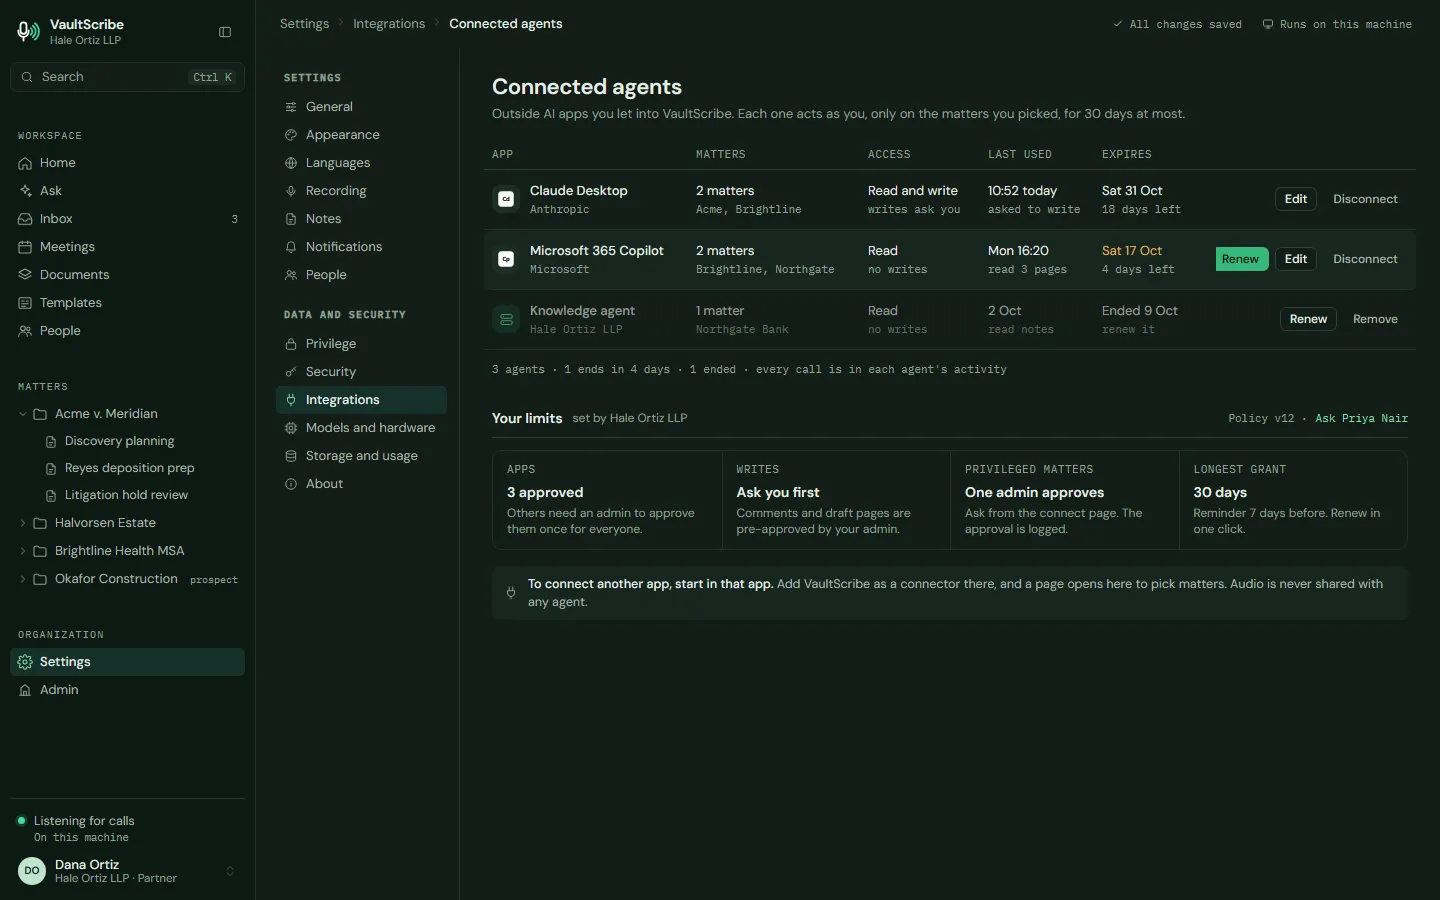Viewport: 1440px width, 900px height.
Task: Click the 'All changes saved' status
Action: tap(1177, 24)
